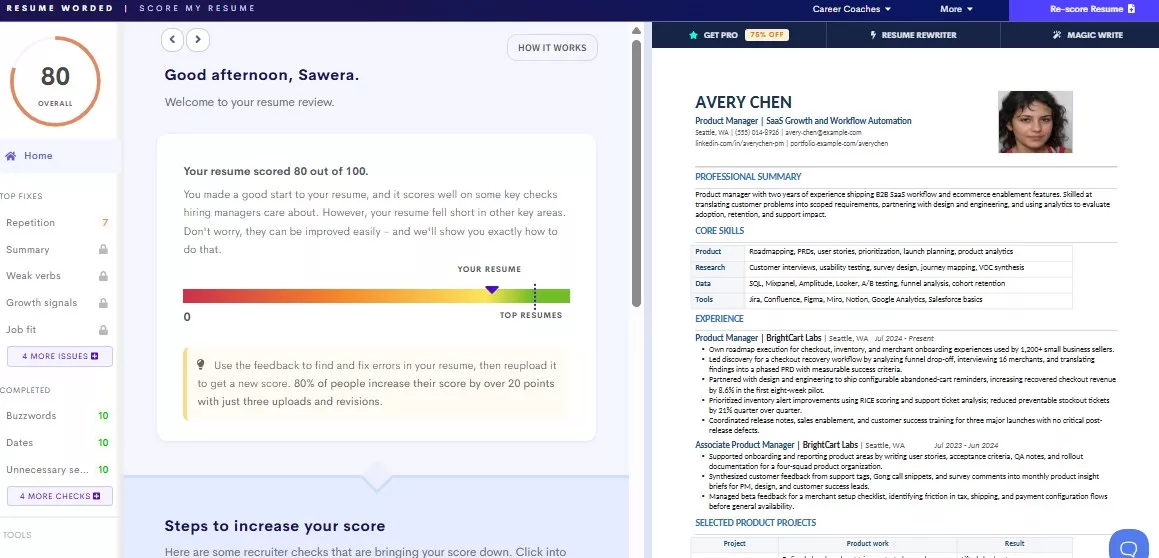Click Repetition score number 7
This screenshot has height=558, width=1159.
[105, 223]
